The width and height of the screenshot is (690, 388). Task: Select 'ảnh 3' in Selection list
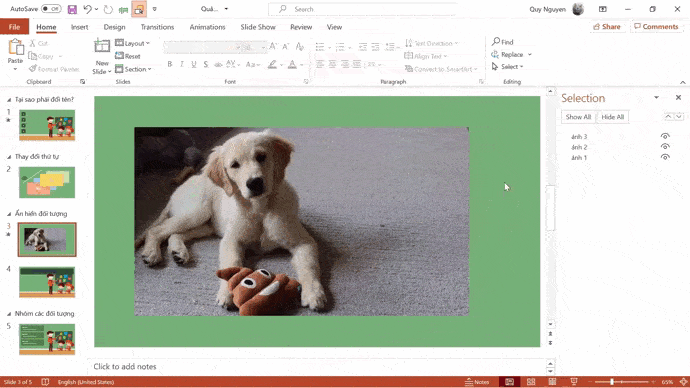[x=579, y=137]
